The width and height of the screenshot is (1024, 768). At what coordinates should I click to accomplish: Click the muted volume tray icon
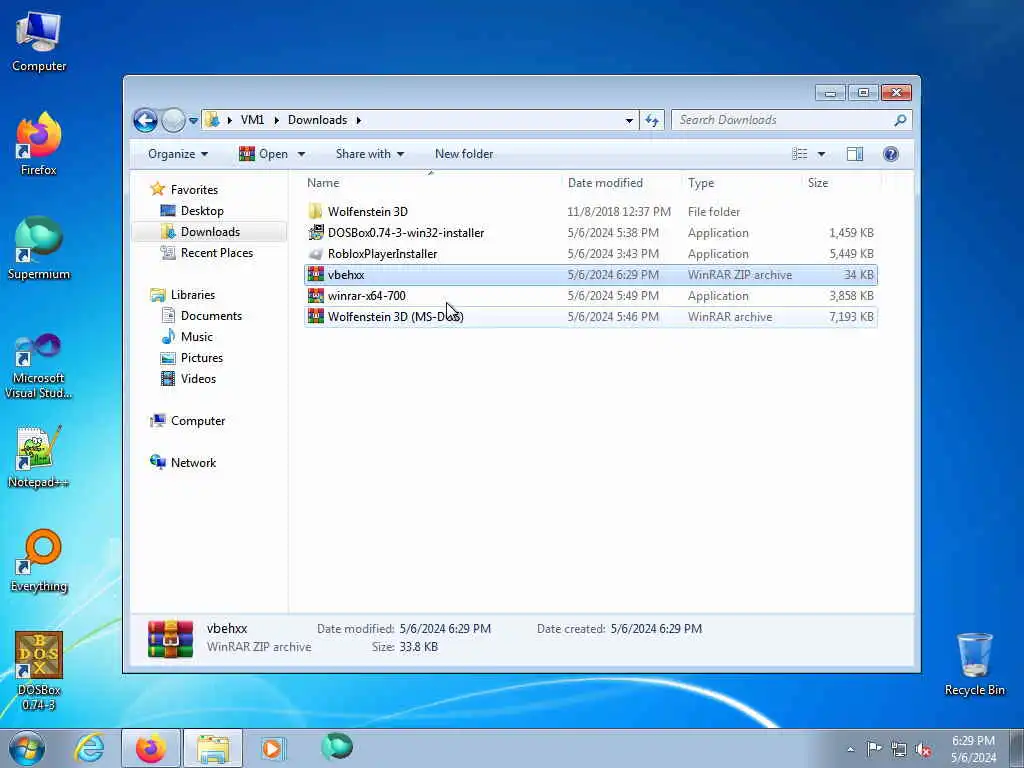click(923, 748)
